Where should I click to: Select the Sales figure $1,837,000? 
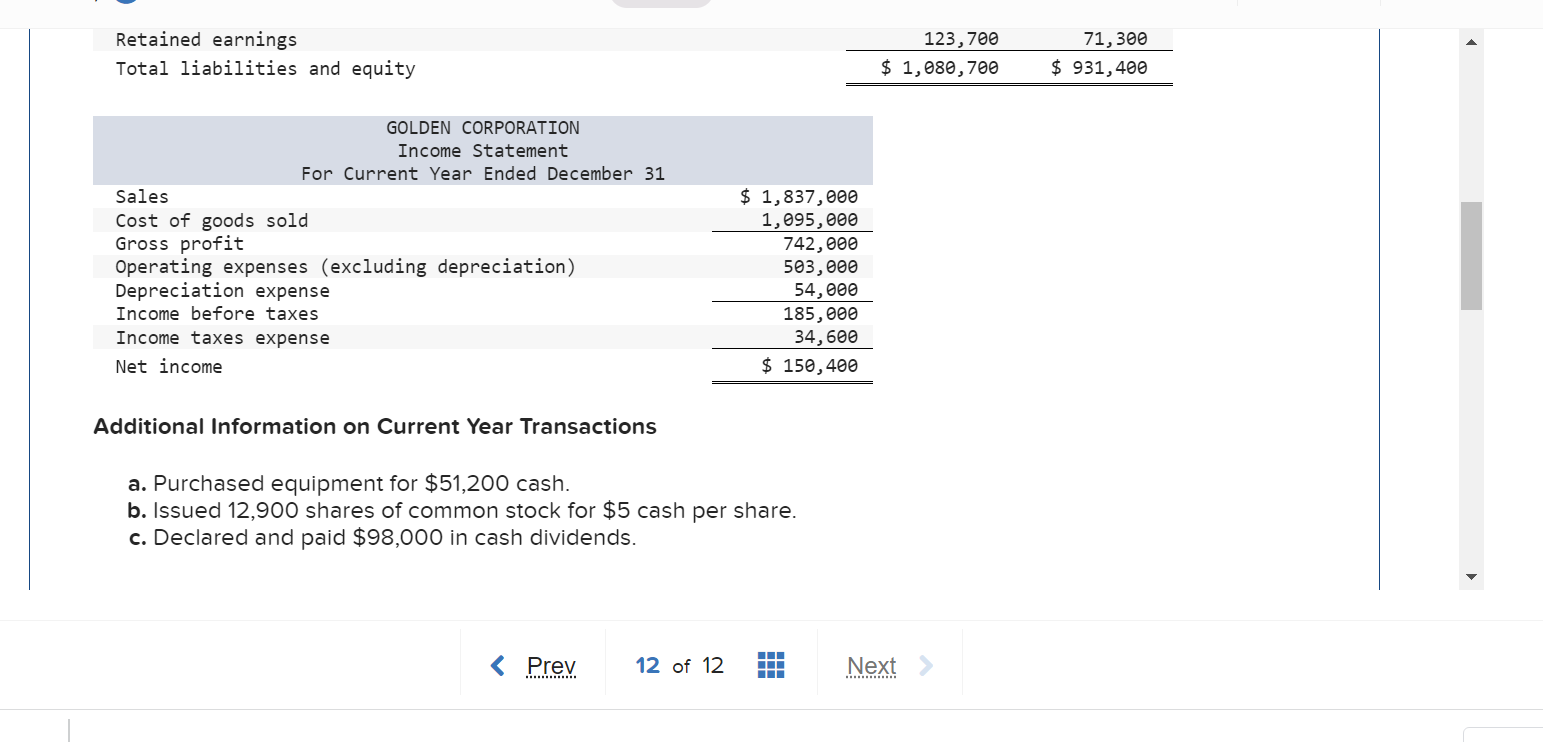pos(798,196)
